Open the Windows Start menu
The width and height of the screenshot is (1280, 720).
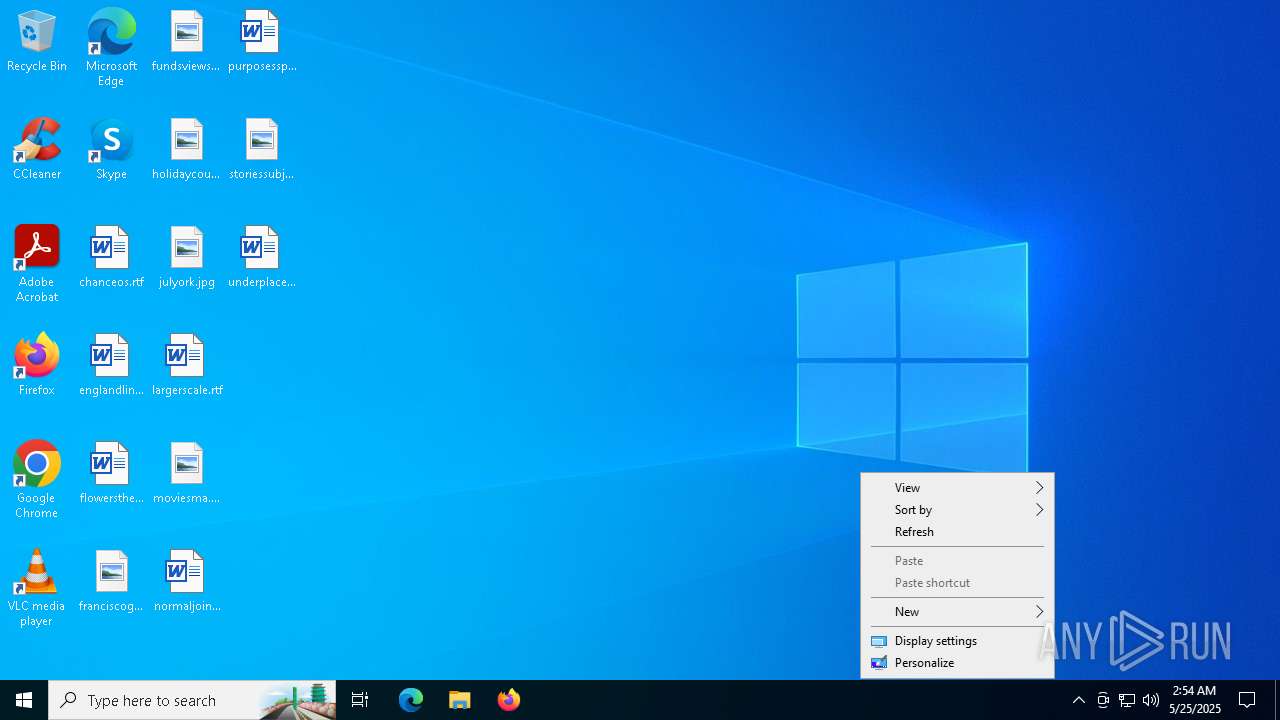tap(24, 700)
